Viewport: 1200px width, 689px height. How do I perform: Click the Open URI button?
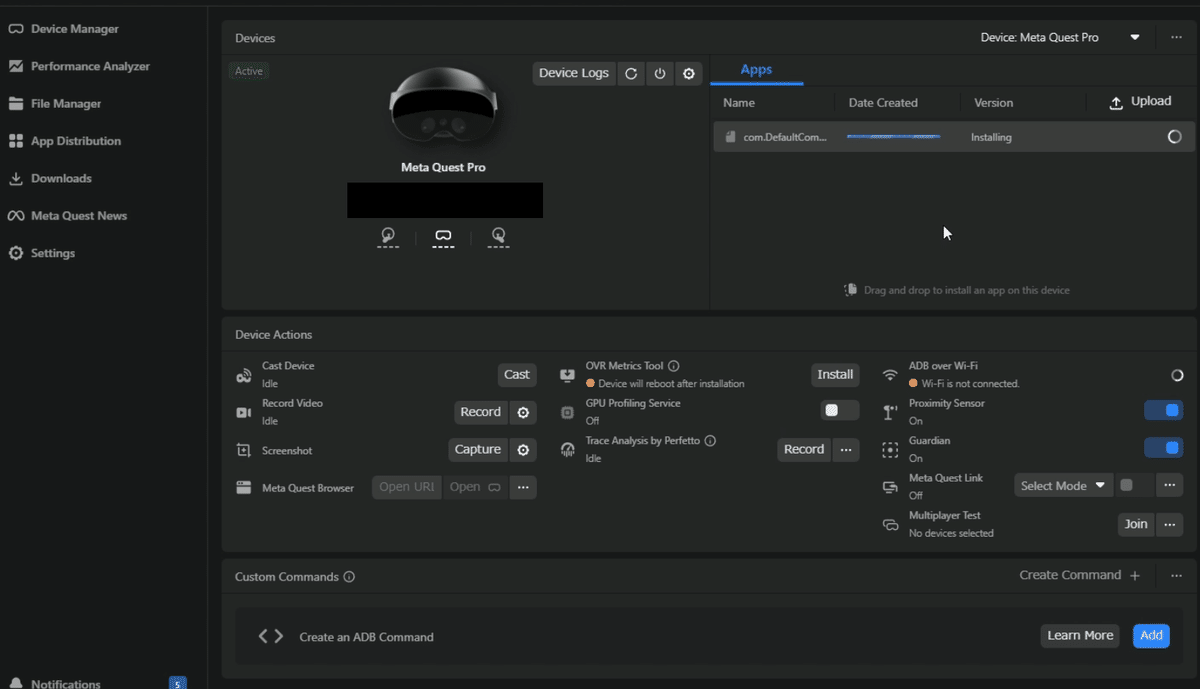pos(407,487)
